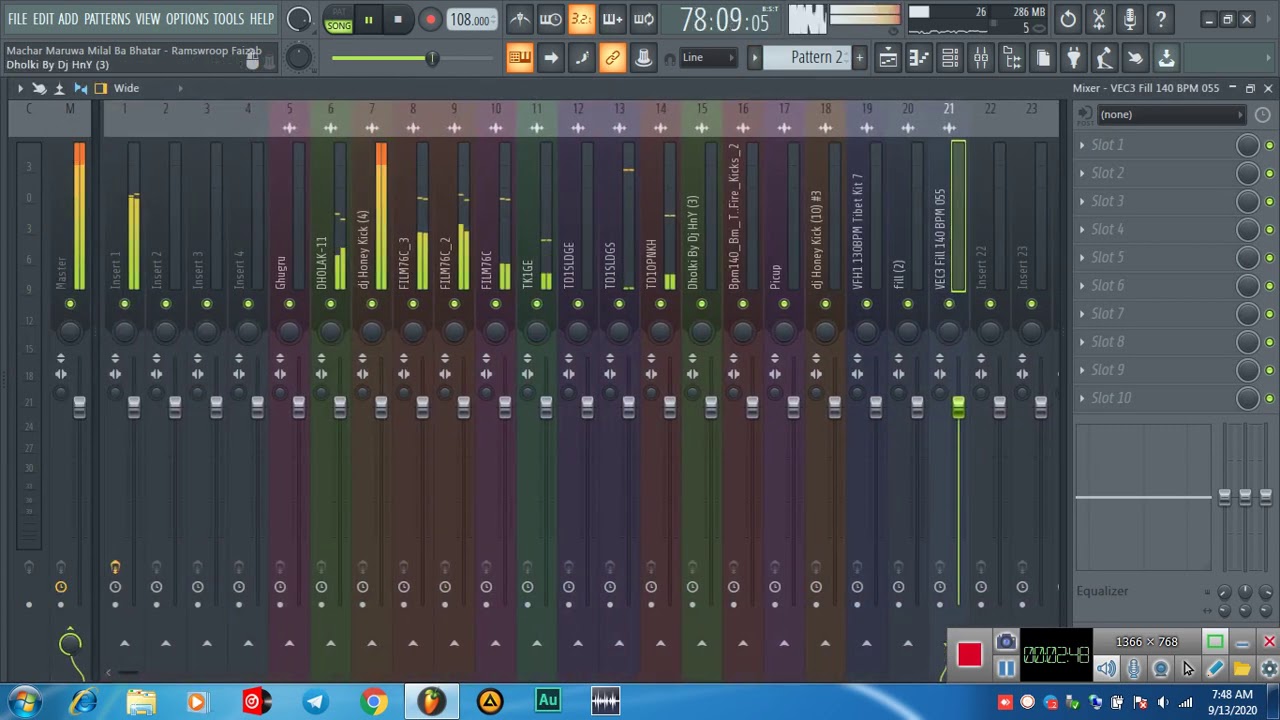Click the speaker icon in the screen recorder
This screenshot has height=720, width=1280.
(x=1106, y=669)
